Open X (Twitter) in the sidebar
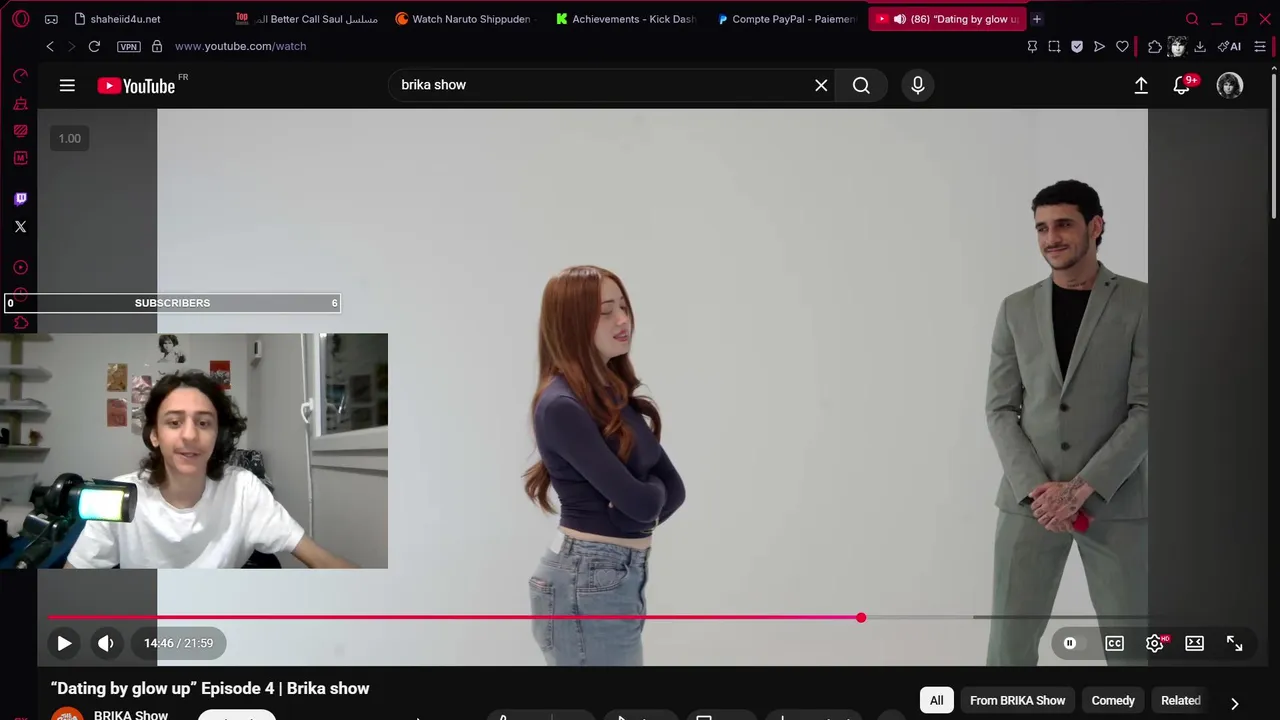Image resolution: width=1280 pixels, height=720 pixels. click(x=20, y=227)
